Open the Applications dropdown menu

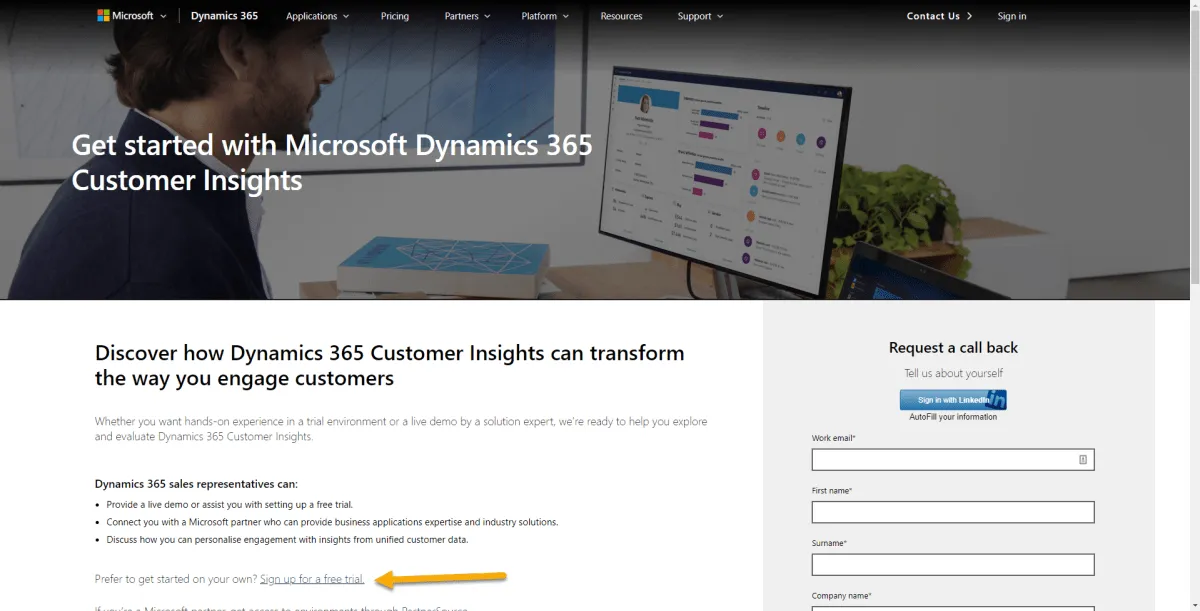317,16
